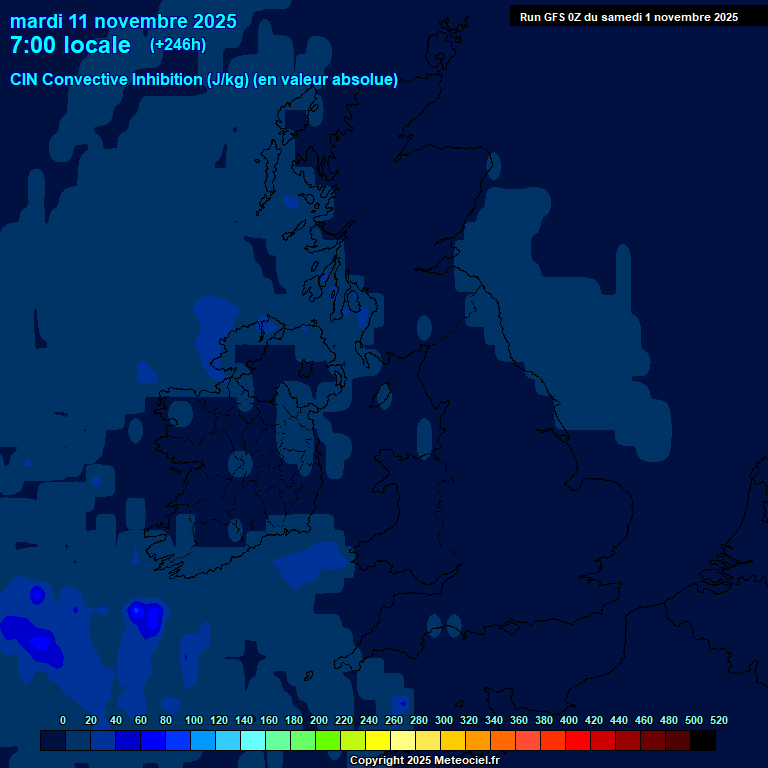Click the Run GFS 0Z run label
This screenshot has height=768, width=768.
628,17
